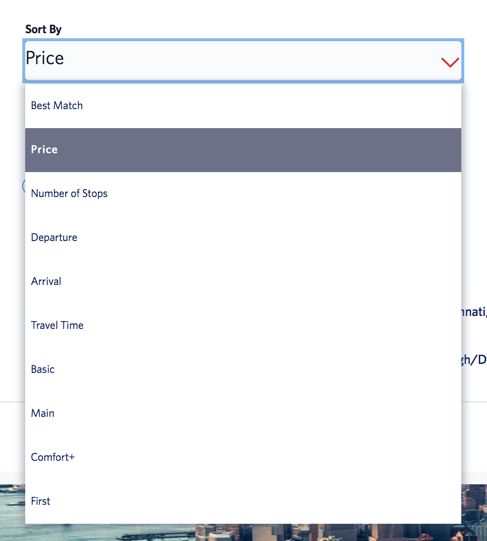Click the partially visible "gh/D" text
This screenshot has width=487, height=541.
coord(474,360)
